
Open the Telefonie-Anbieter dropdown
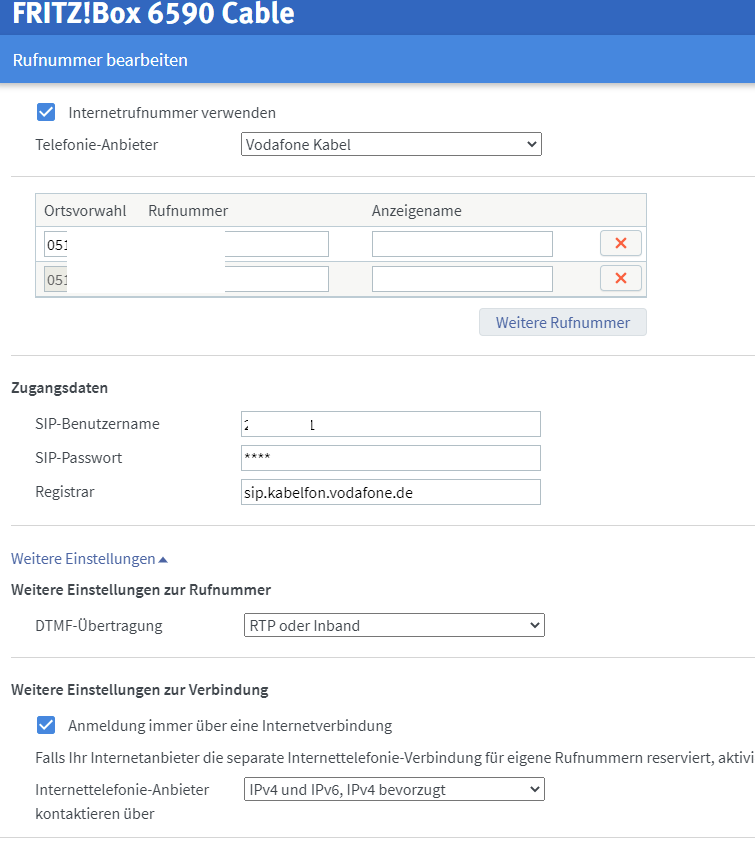point(390,144)
